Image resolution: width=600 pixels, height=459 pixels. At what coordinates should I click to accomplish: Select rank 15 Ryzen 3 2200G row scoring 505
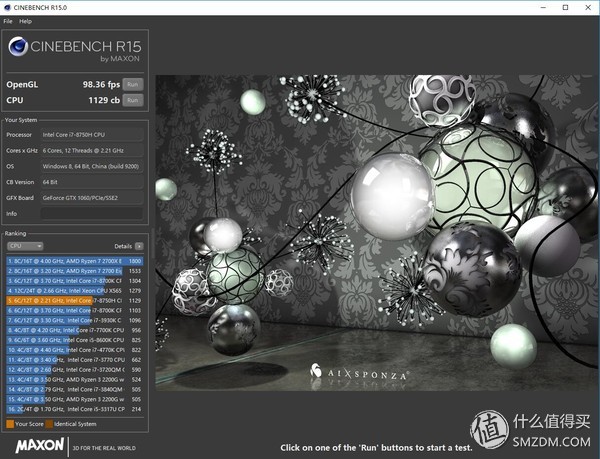[75, 399]
